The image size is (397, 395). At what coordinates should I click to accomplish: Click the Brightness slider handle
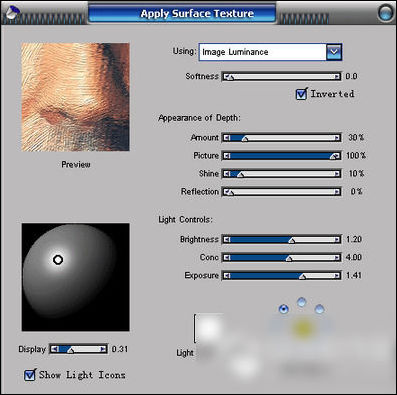(x=291, y=240)
